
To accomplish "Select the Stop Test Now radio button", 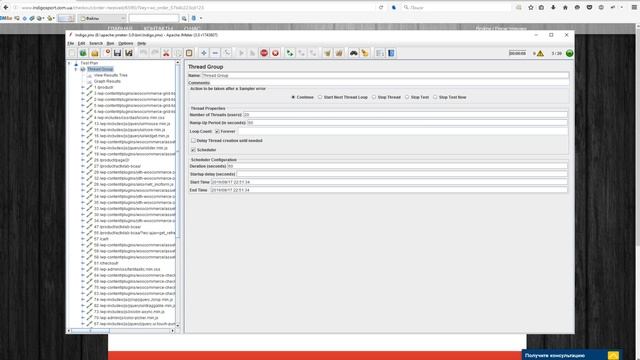I will [435, 97].
